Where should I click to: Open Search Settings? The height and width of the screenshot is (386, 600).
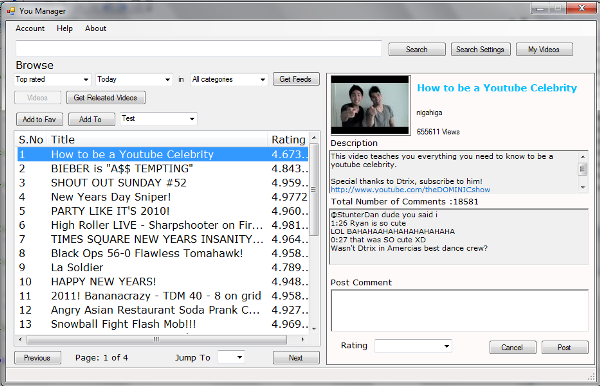pos(480,49)
